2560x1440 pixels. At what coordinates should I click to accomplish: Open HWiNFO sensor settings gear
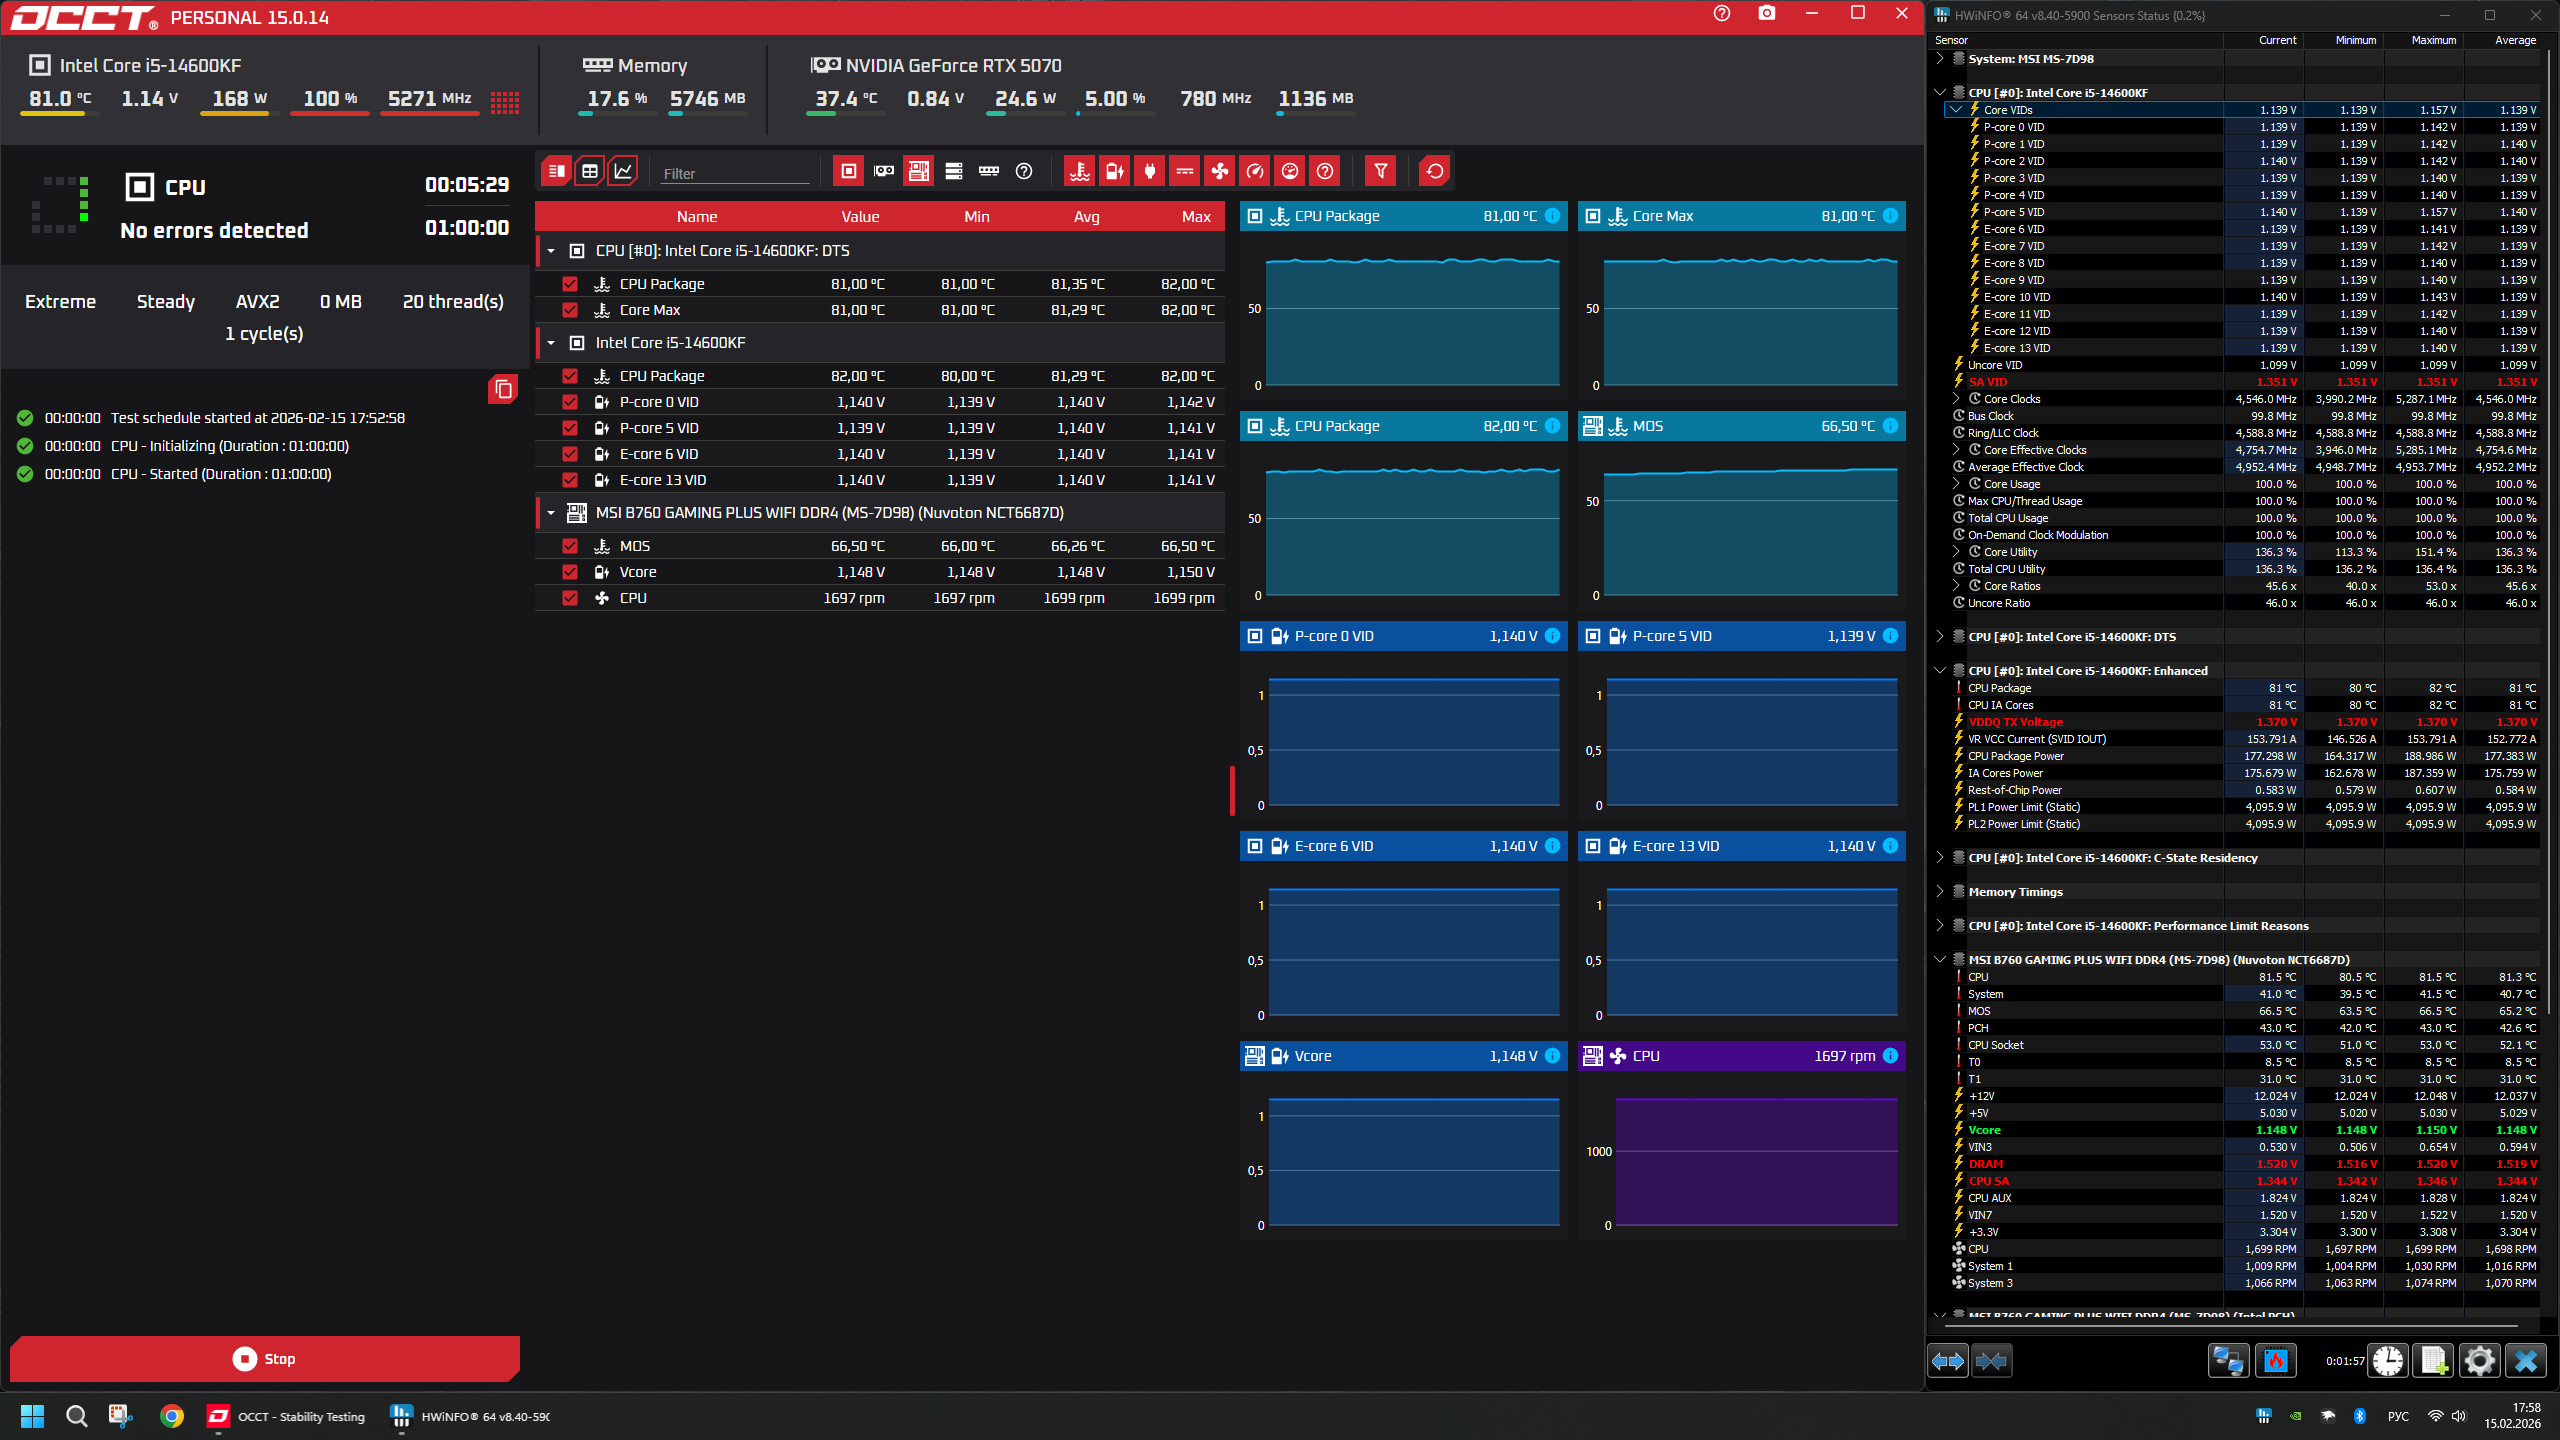(x=2479, y=1361)
